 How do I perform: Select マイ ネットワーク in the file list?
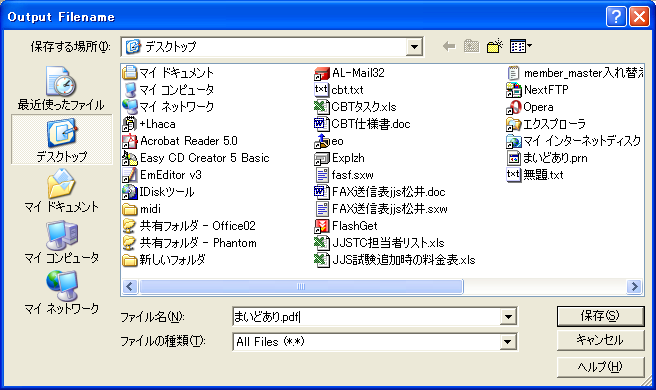[168, 107]
